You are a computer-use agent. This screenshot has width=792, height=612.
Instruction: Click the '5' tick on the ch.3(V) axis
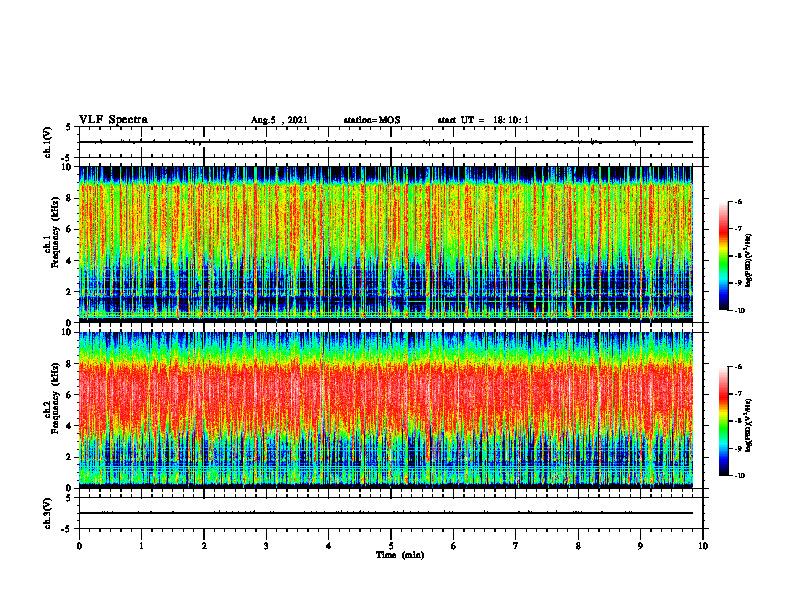[x=68, y=498]
